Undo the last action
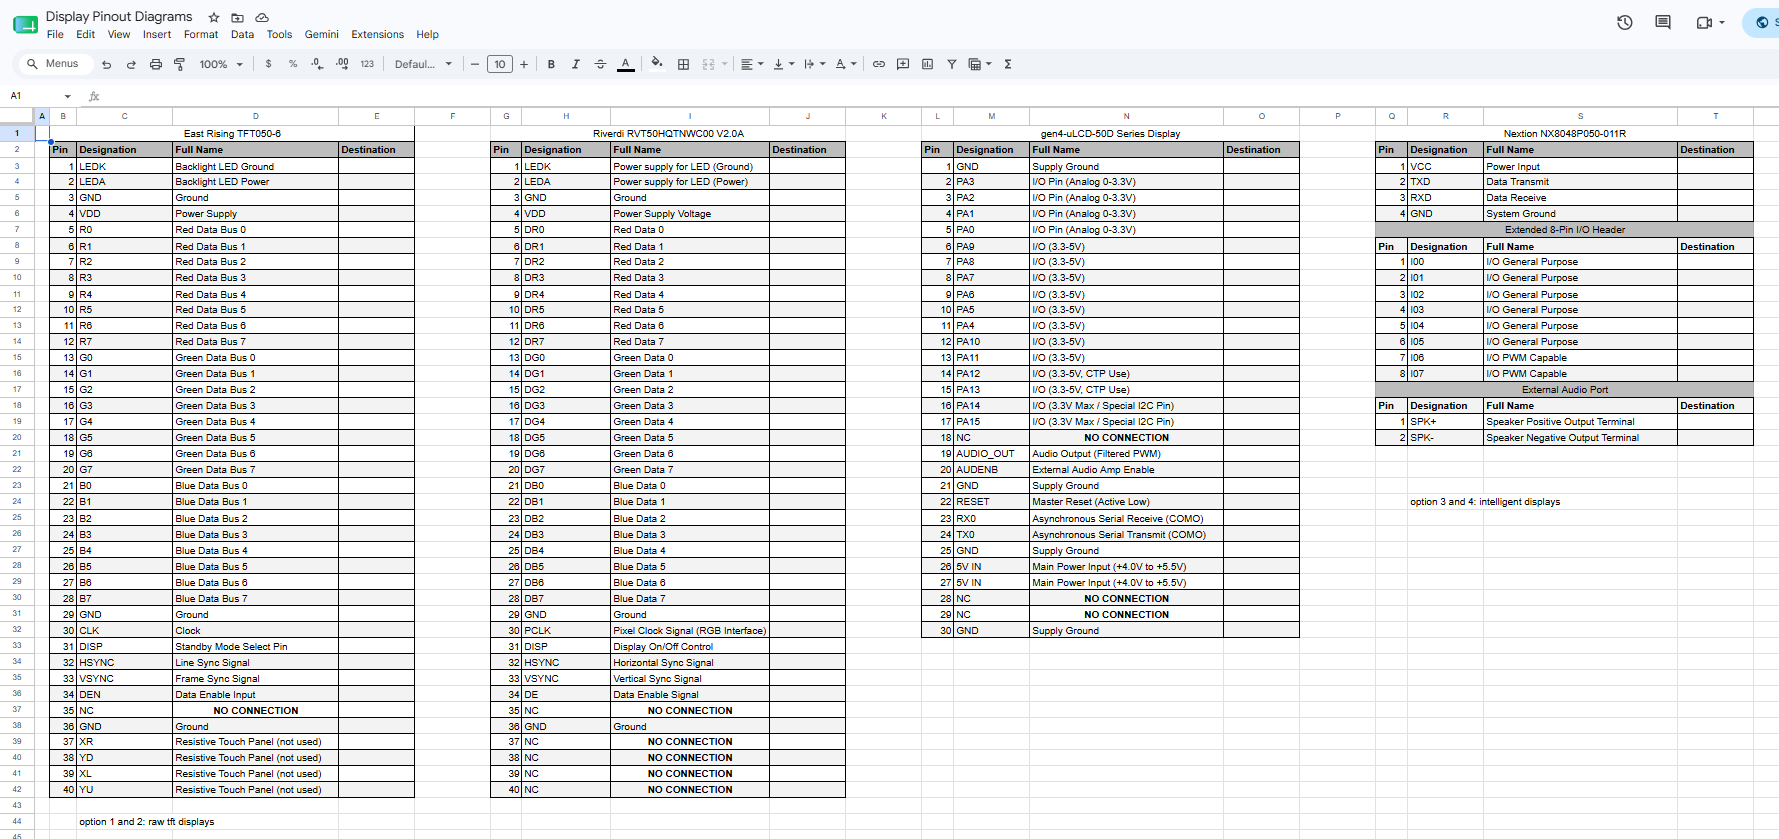 107,64
